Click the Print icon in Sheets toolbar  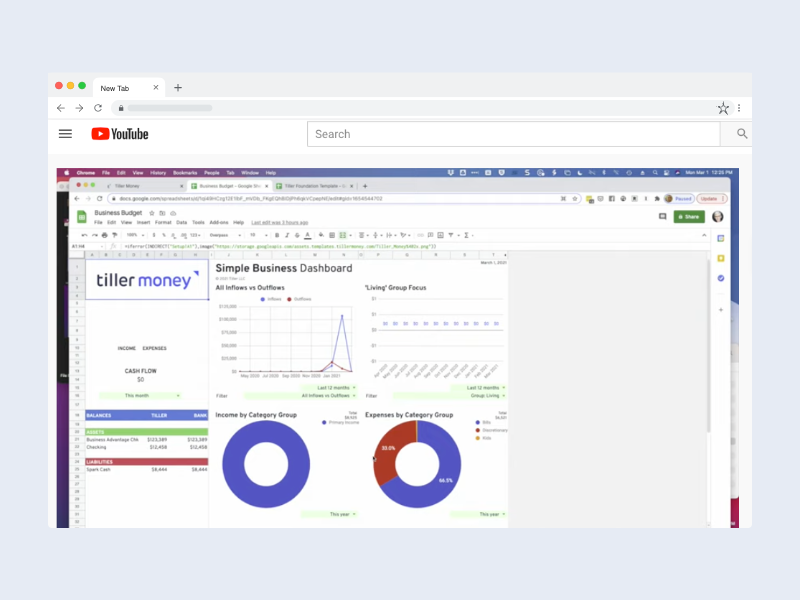click(105, 235)
